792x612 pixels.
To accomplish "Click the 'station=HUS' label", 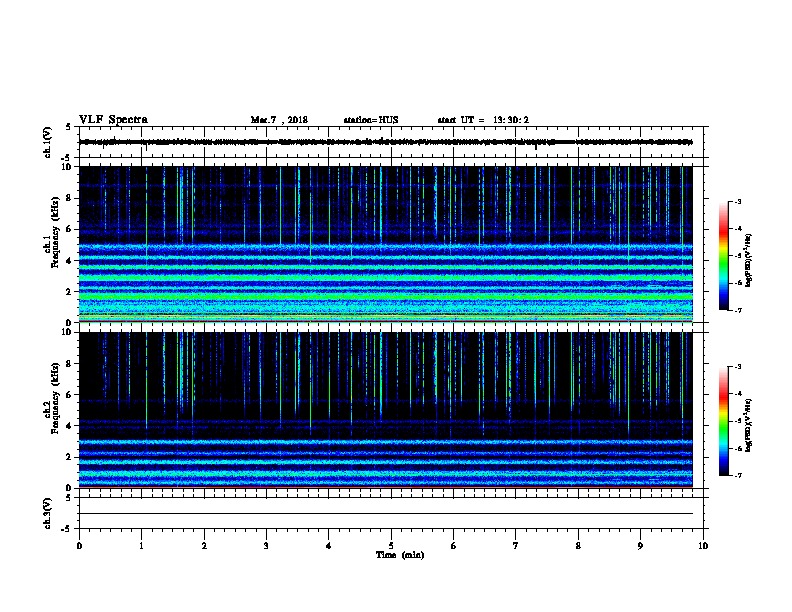I will point(371,120).
